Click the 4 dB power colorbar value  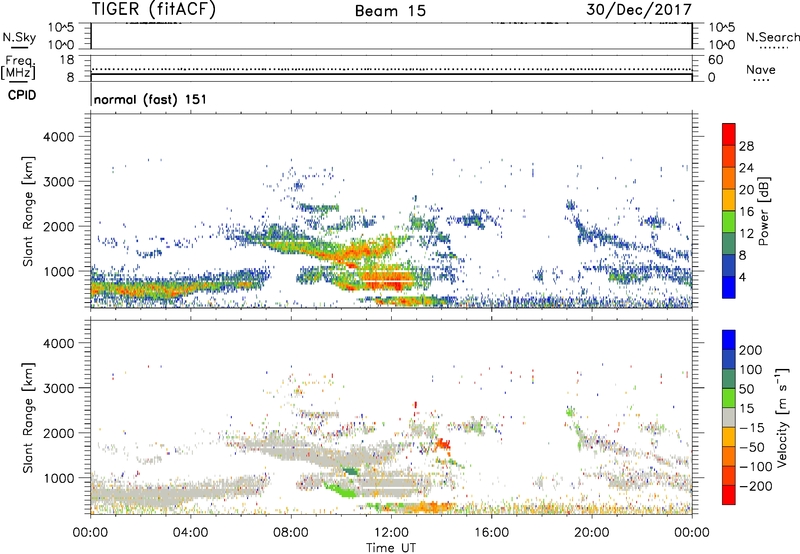point(742,277)
